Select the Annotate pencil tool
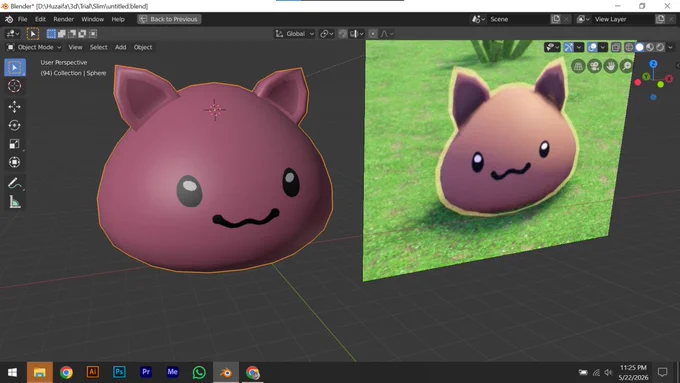Screen dimensions: 680x383 point(15,183)
